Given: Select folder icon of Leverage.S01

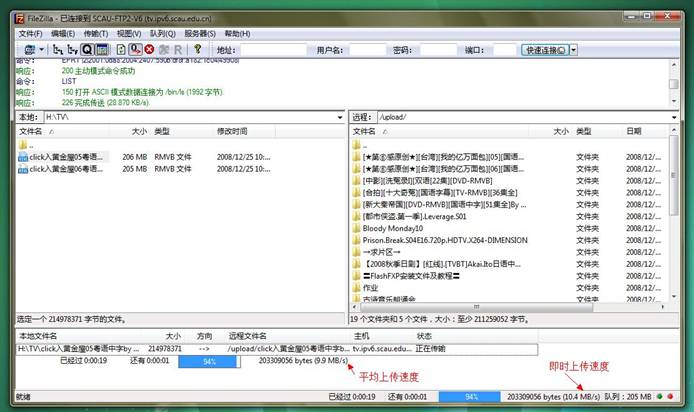Looking at the screenshot, I should 357,216.
